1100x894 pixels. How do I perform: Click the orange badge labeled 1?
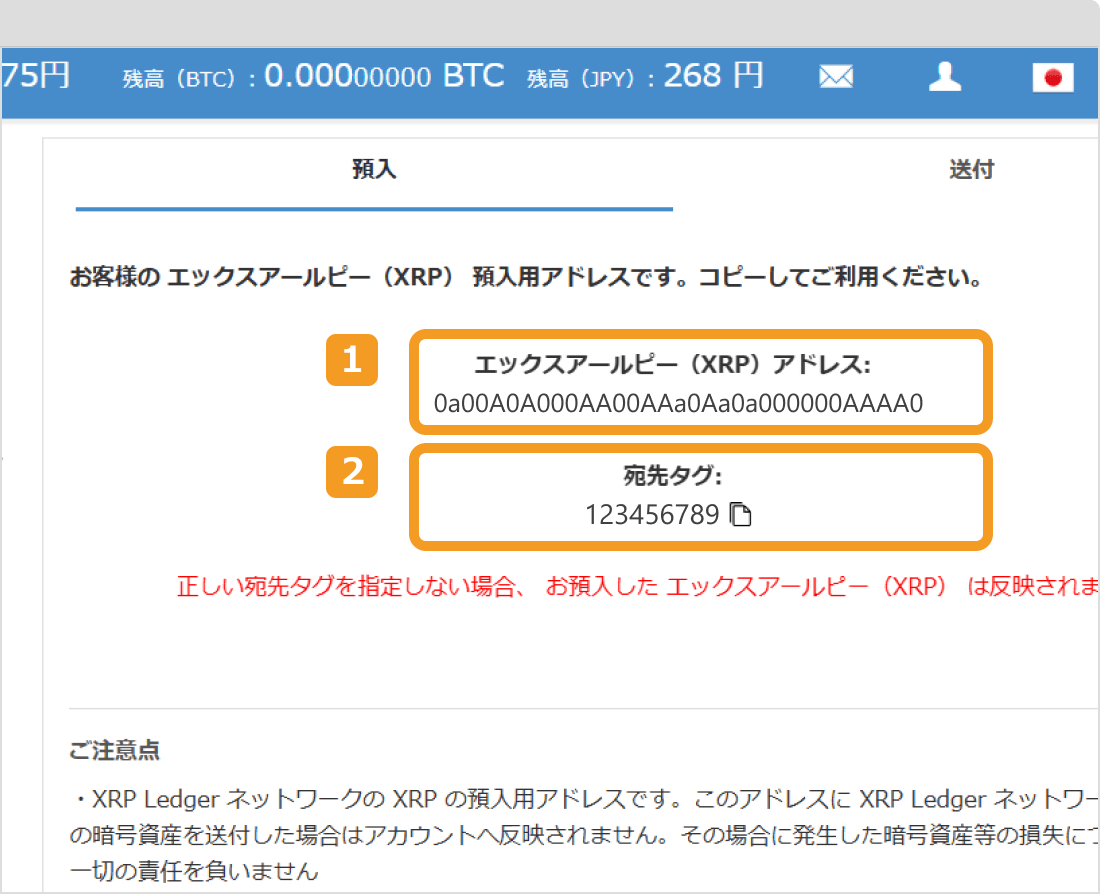pos(352,358)
